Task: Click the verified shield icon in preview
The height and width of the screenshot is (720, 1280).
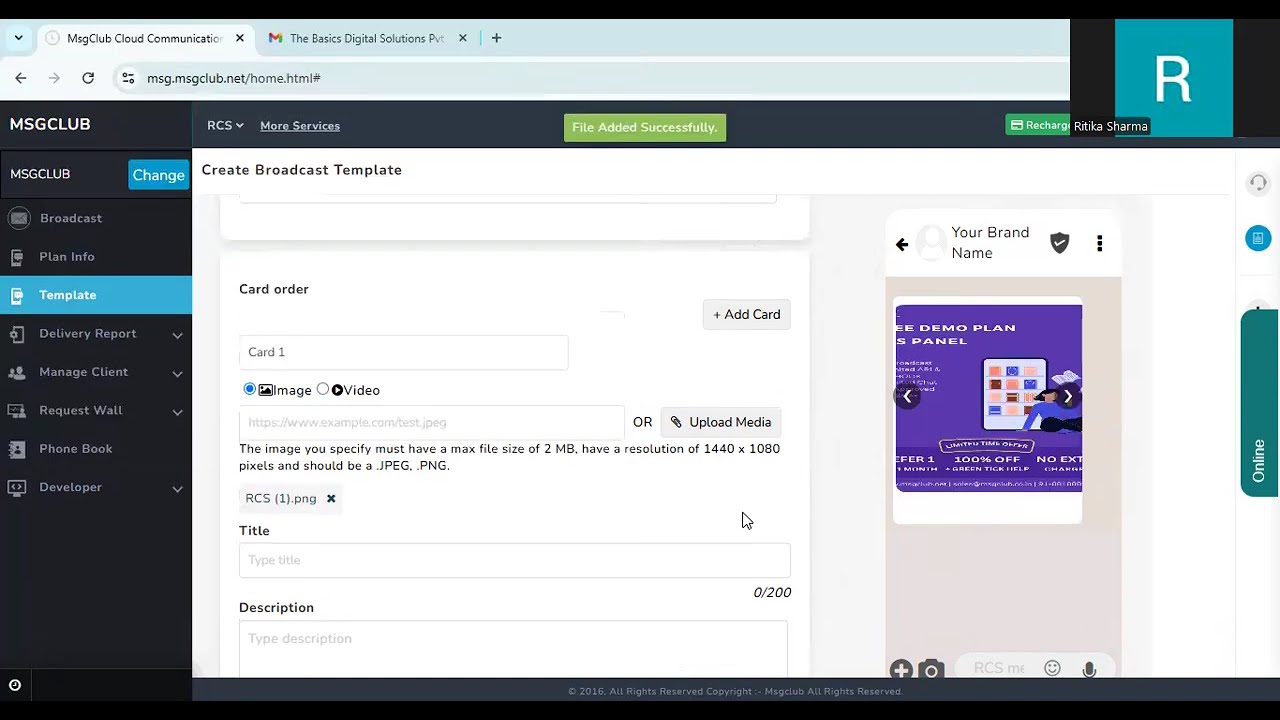Action: click(x=1060, y=243)
